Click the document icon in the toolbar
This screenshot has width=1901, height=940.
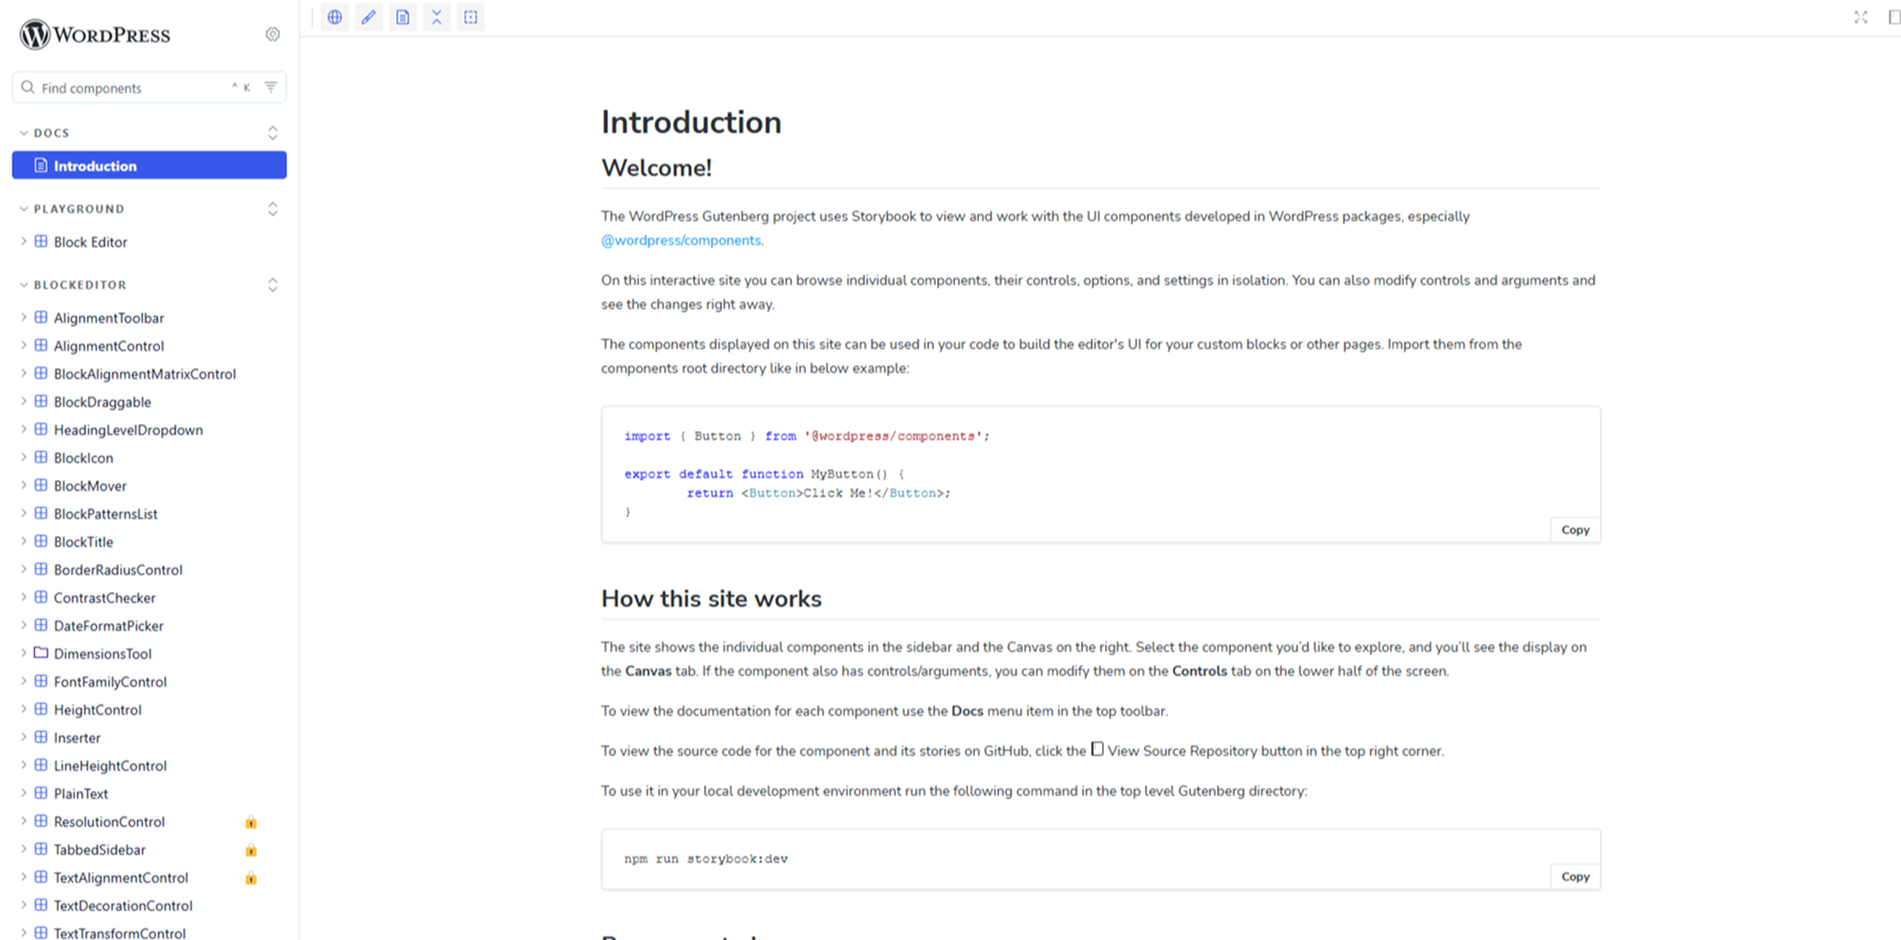point(403,17)
